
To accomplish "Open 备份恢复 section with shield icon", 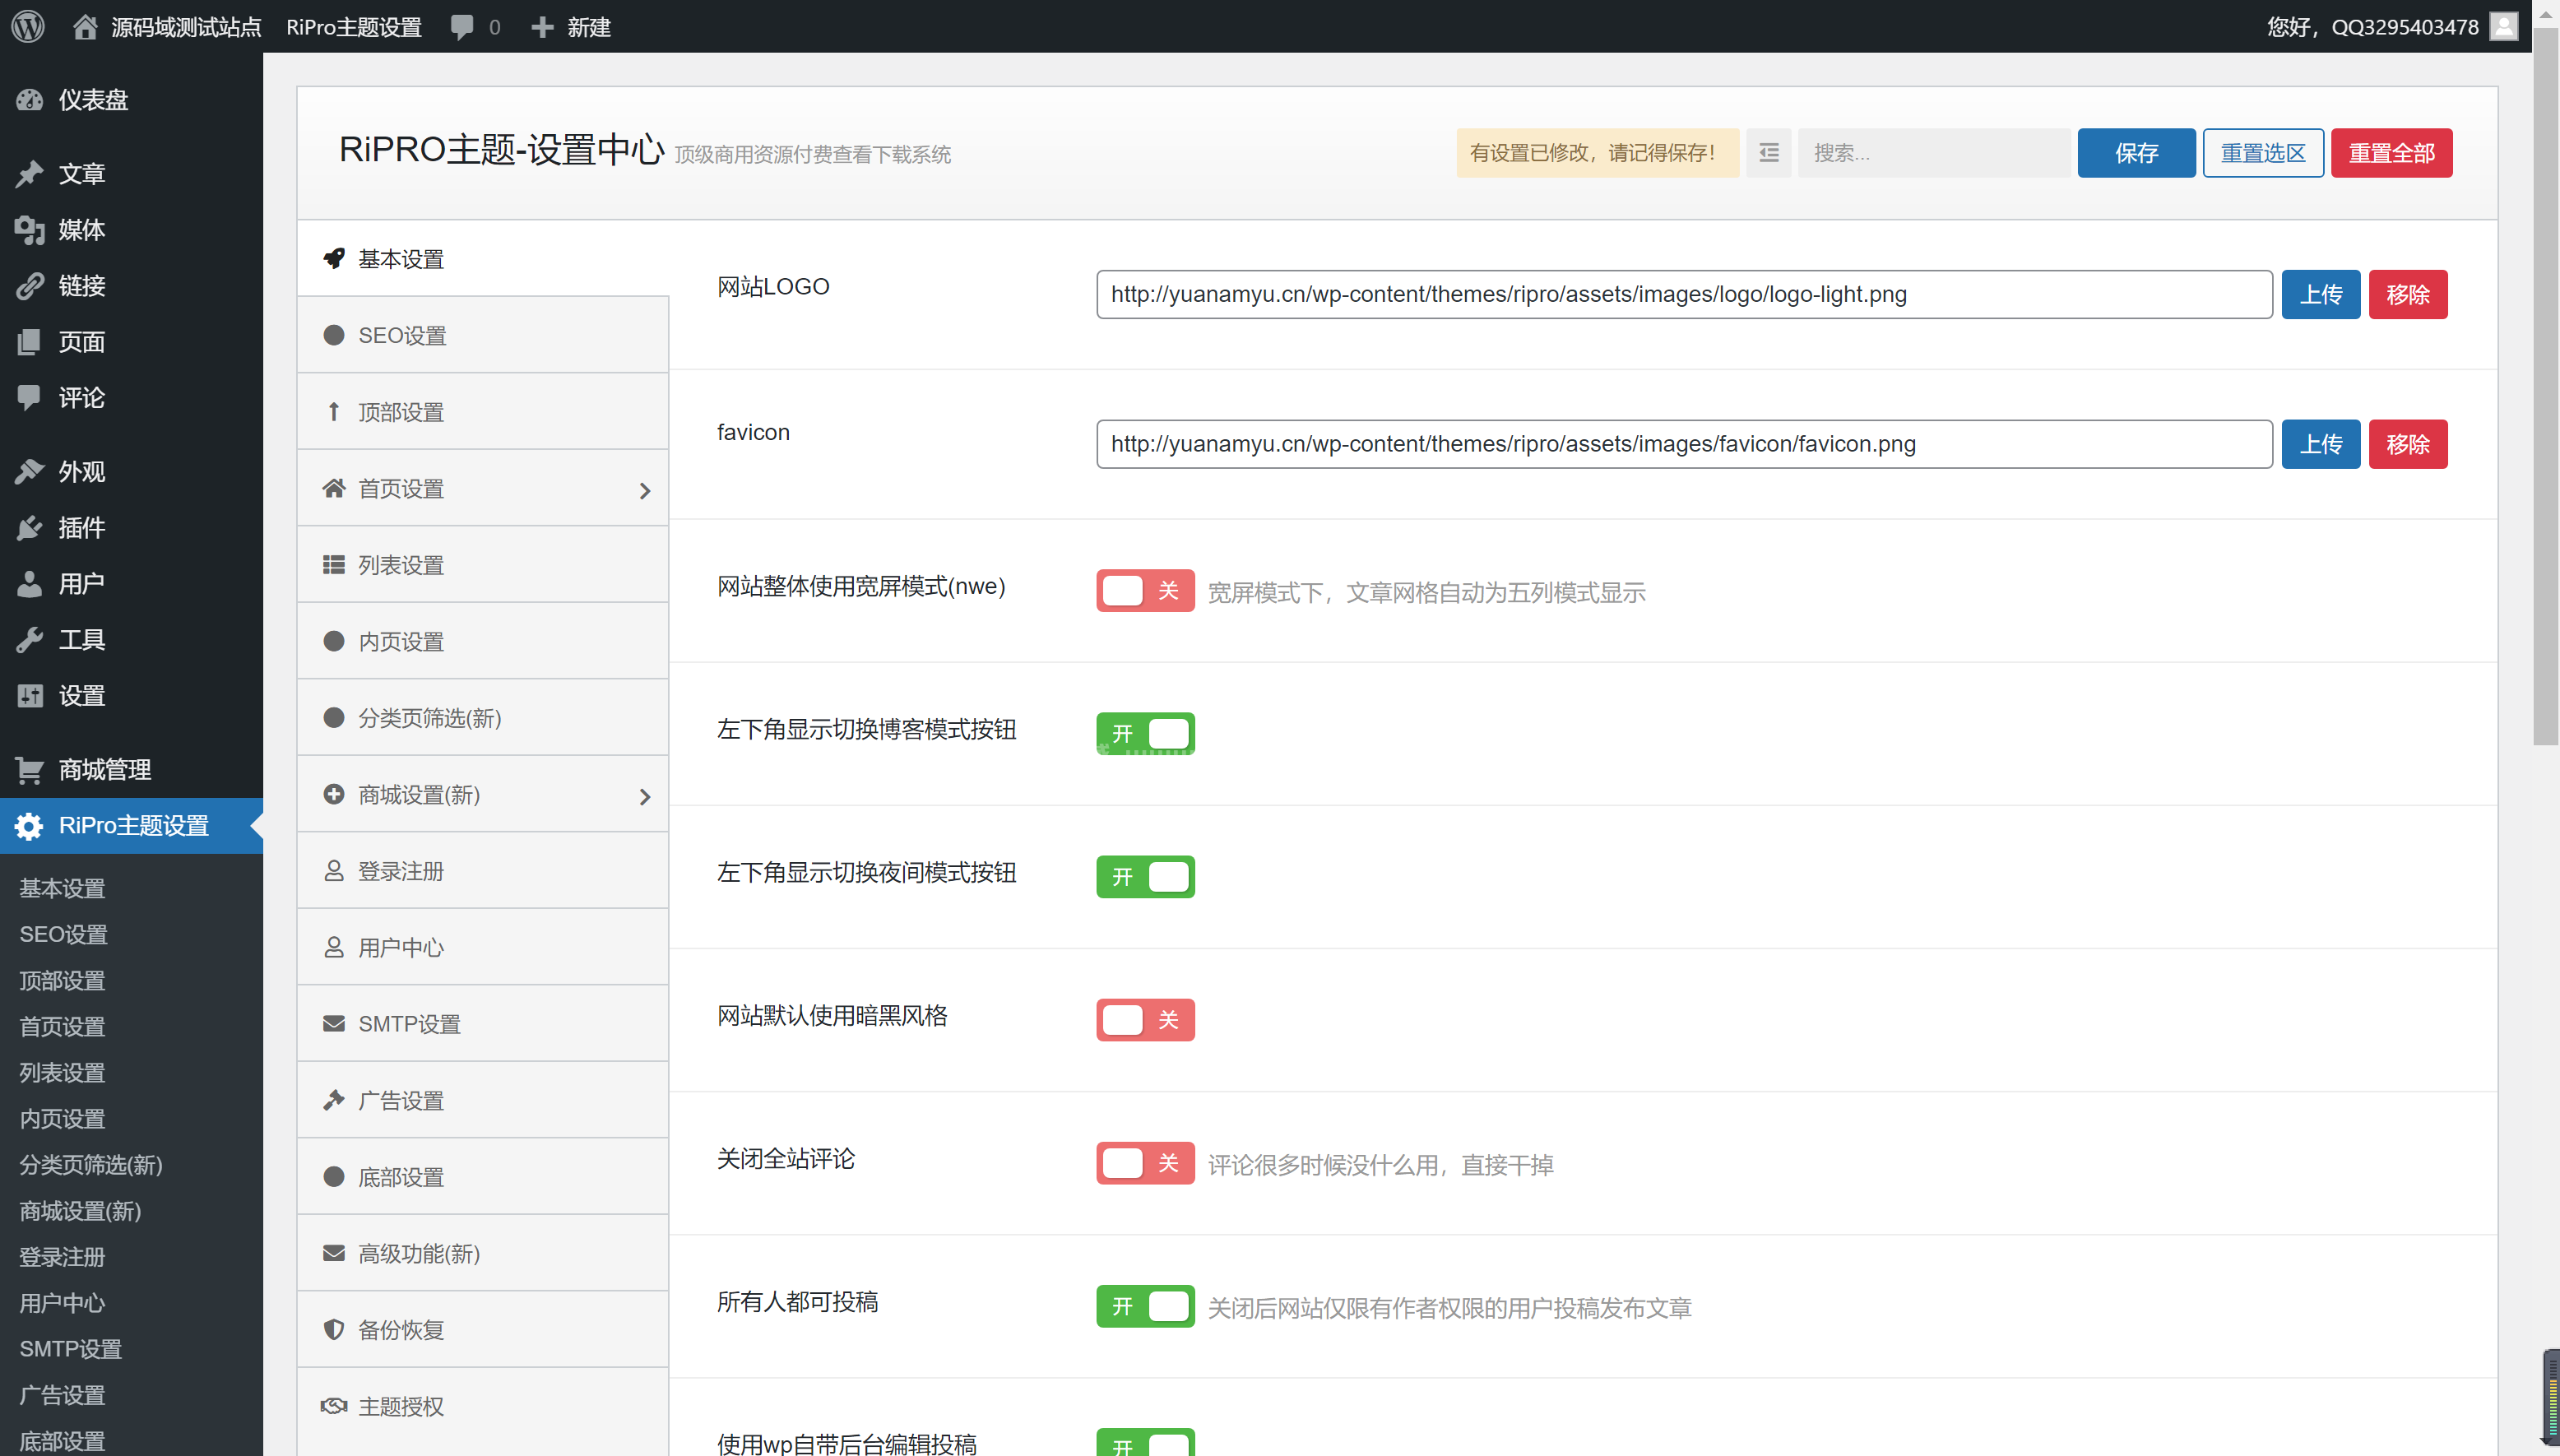I will coord(401,1329).
